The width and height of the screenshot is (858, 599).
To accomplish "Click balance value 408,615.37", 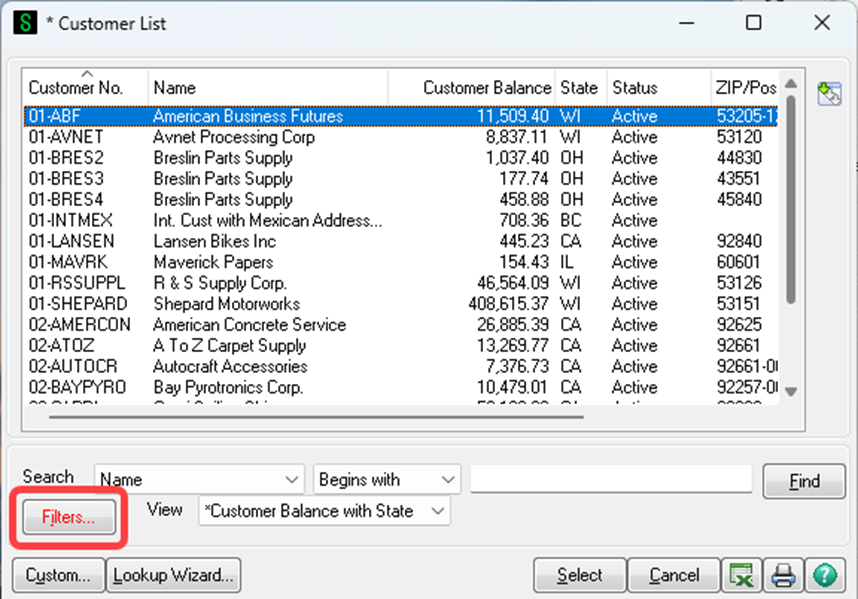I will (x=508, y=304).
